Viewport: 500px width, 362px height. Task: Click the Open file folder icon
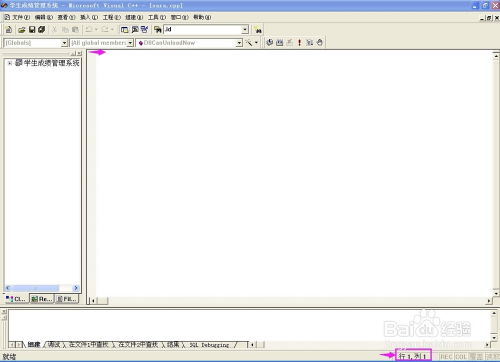(22, 30)
